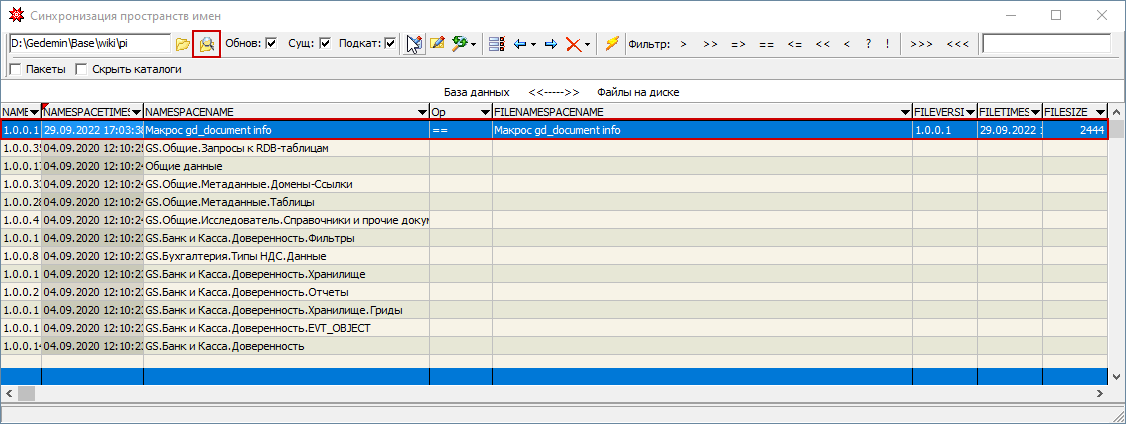
Task: Open the FILESIZE column header dropdown
Action: [x=1100, y=111]
